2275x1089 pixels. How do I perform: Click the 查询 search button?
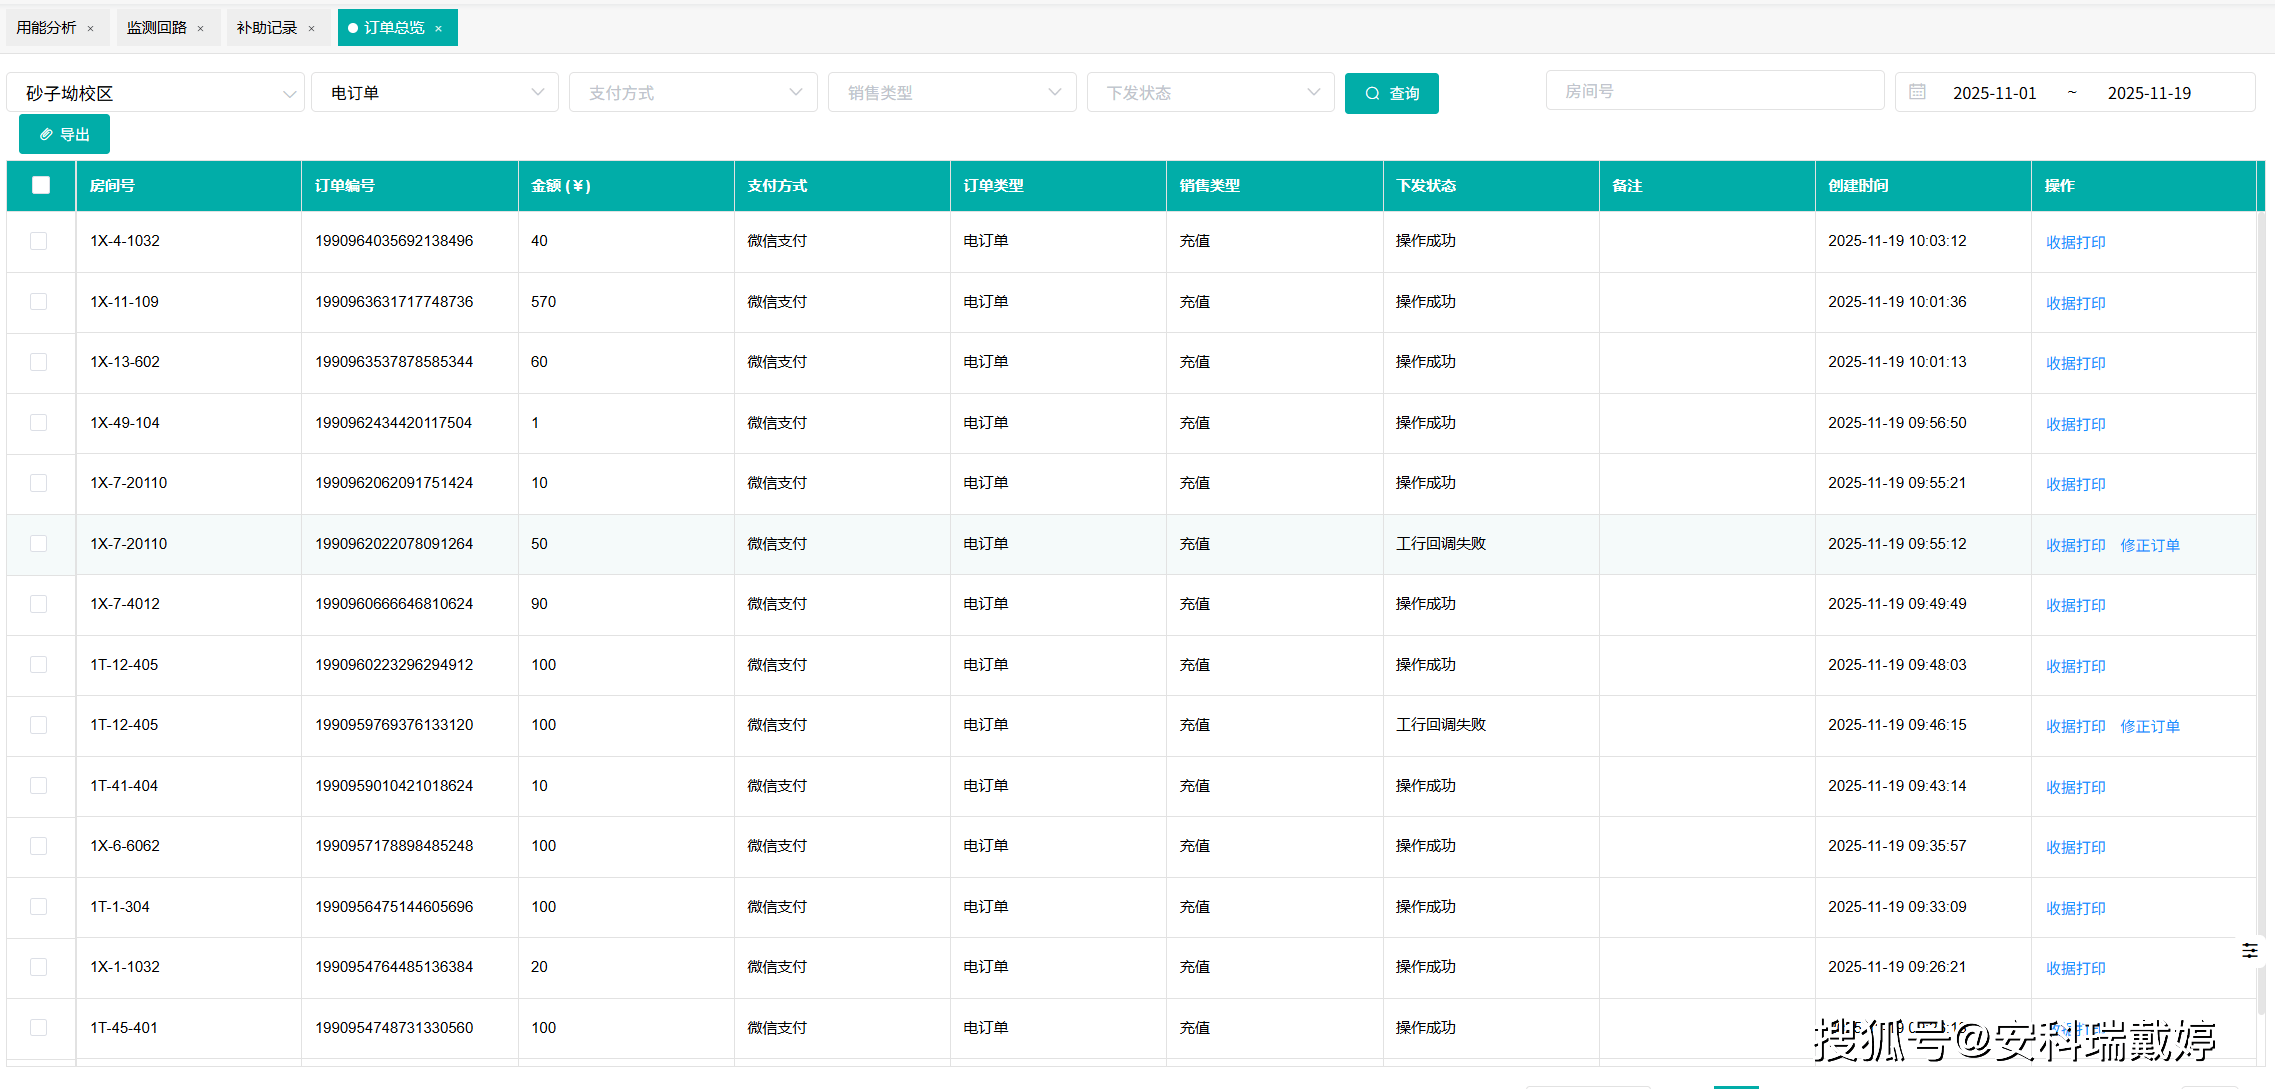[x=1392, y=93]
